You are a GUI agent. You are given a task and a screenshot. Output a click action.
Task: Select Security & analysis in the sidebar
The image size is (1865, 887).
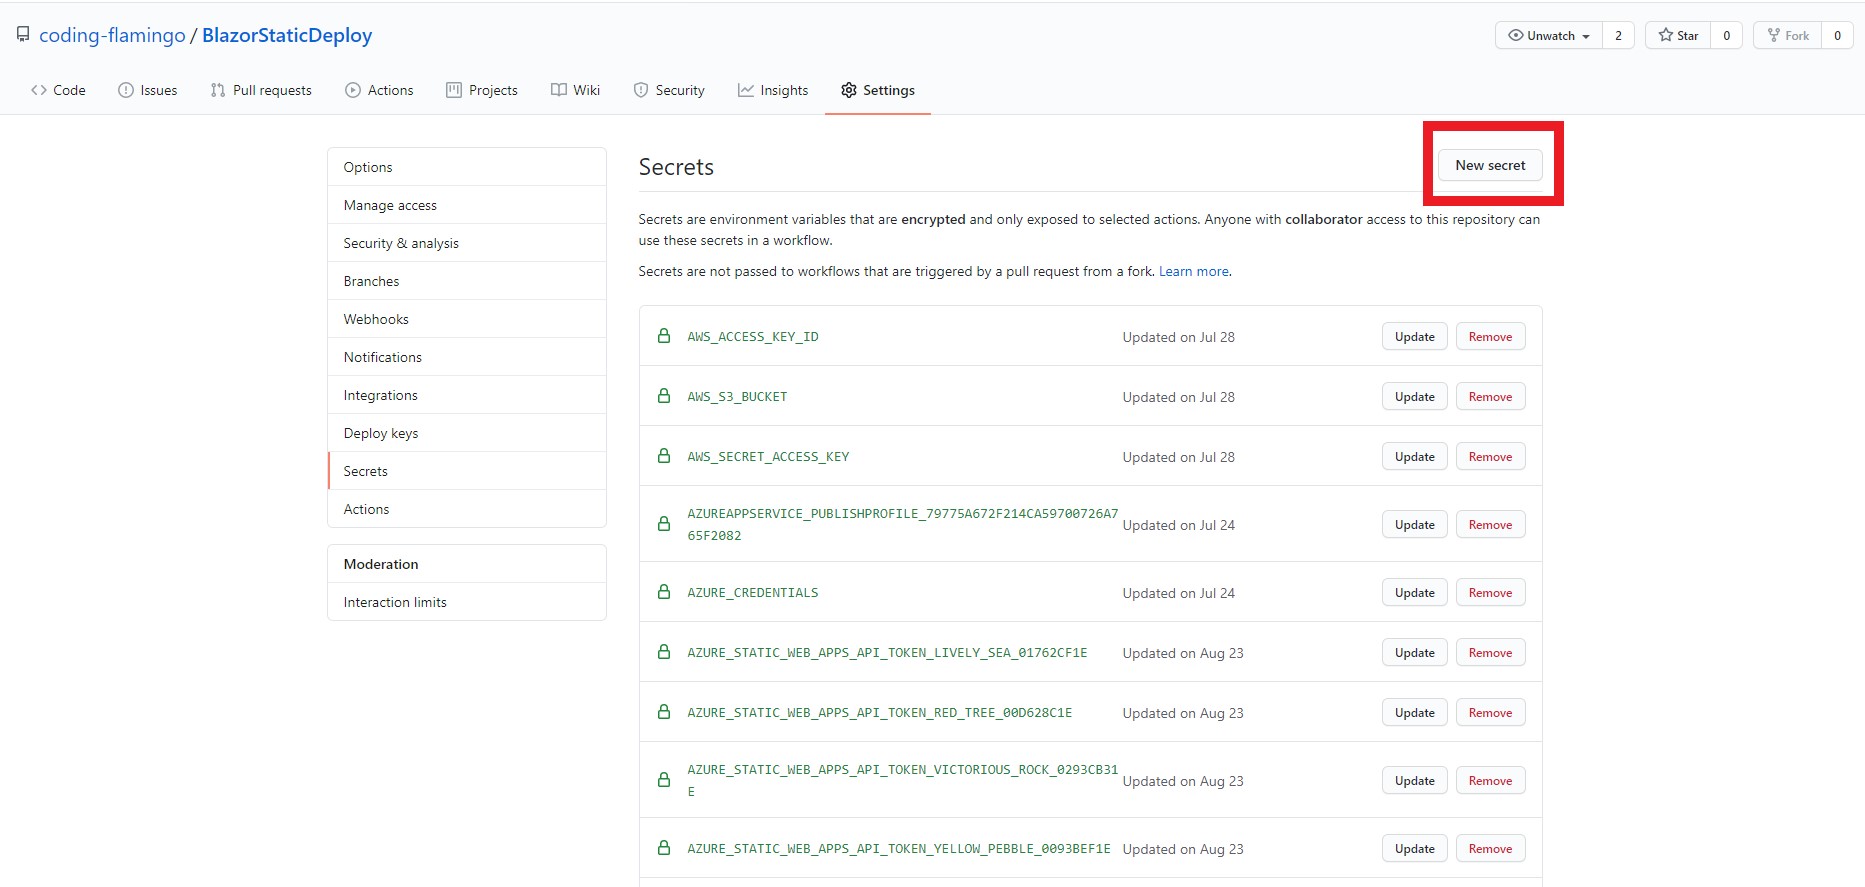(x=467, y=243)
